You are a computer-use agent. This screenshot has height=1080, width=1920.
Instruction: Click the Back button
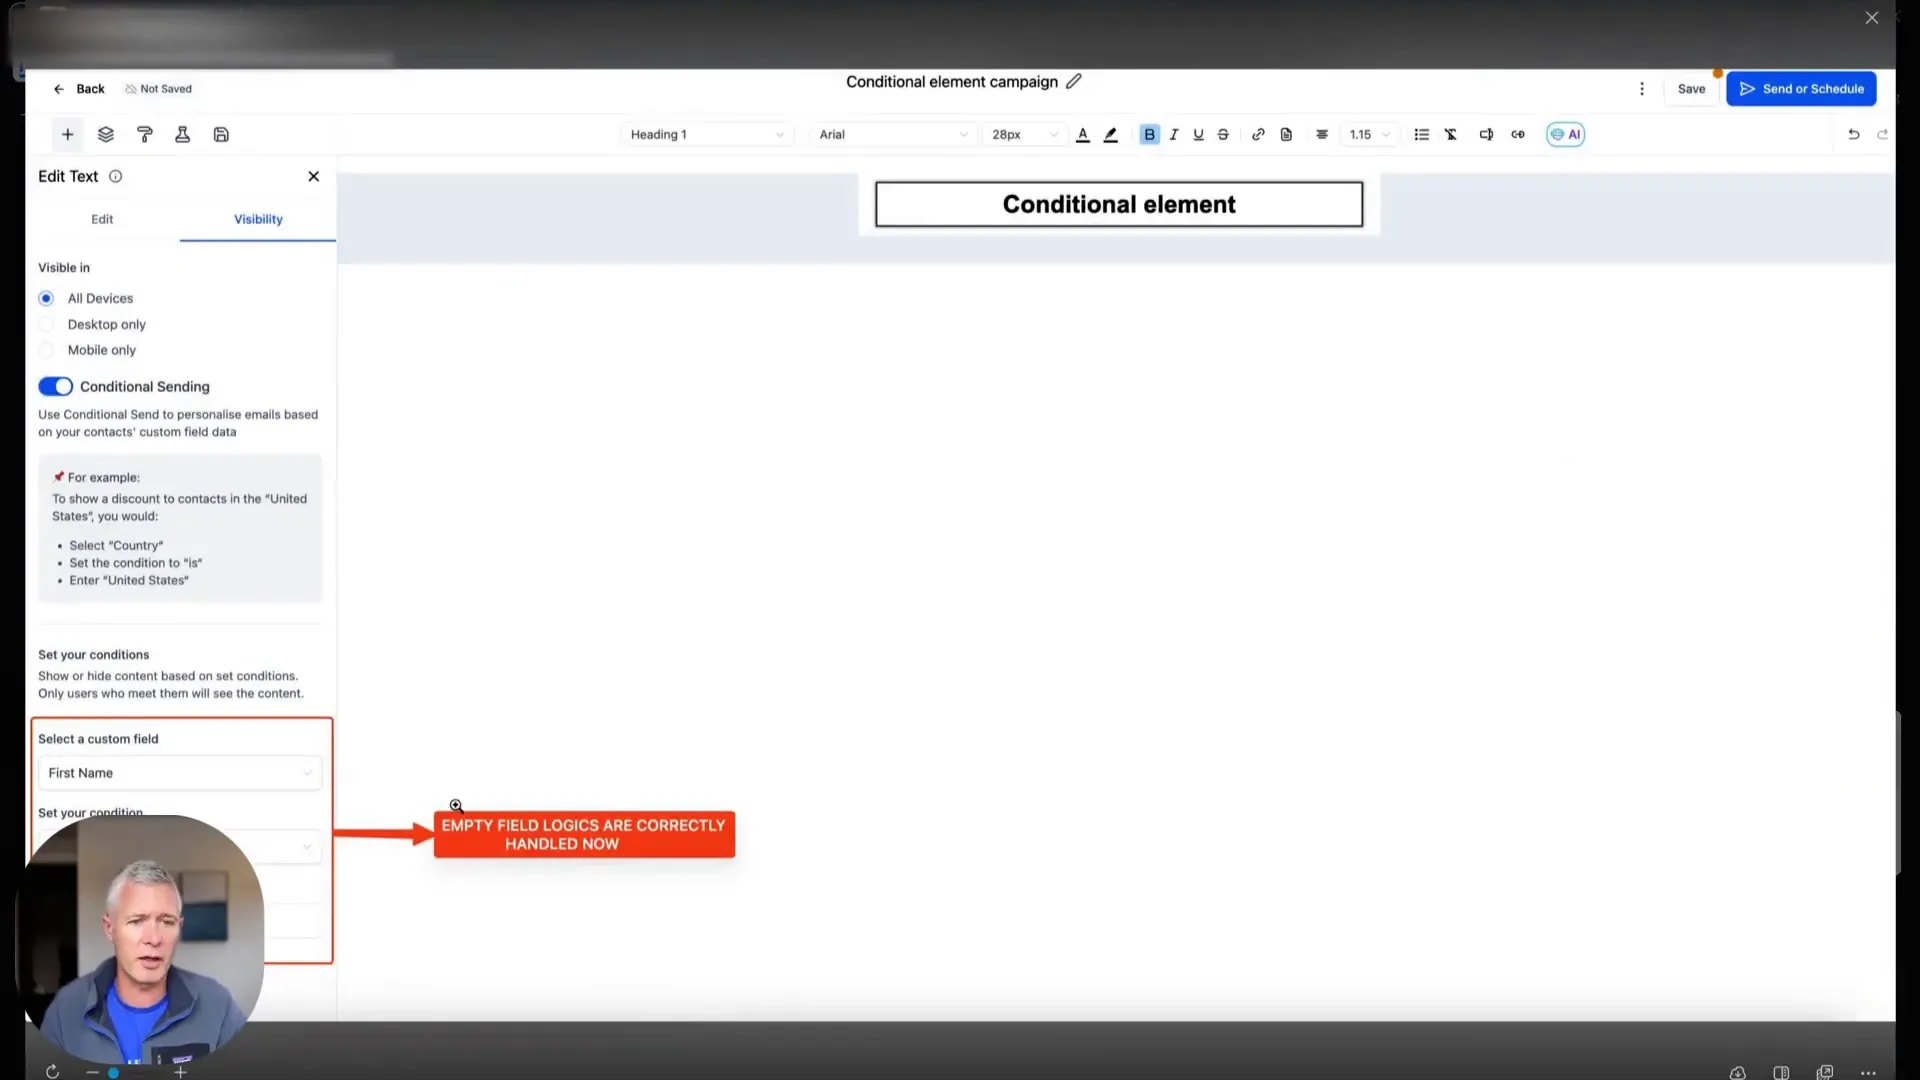pos(79,89)
